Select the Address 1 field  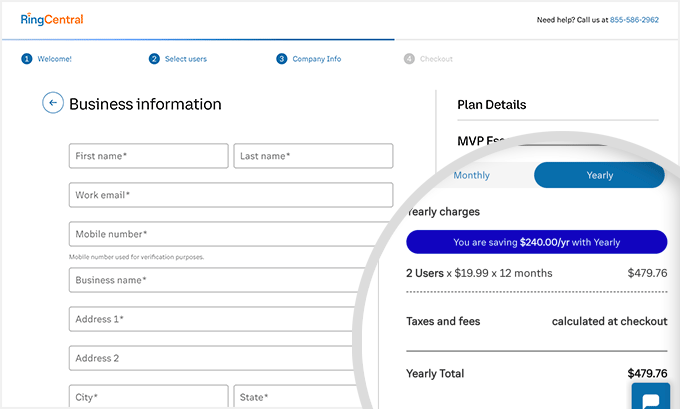(x=211, y=319)
